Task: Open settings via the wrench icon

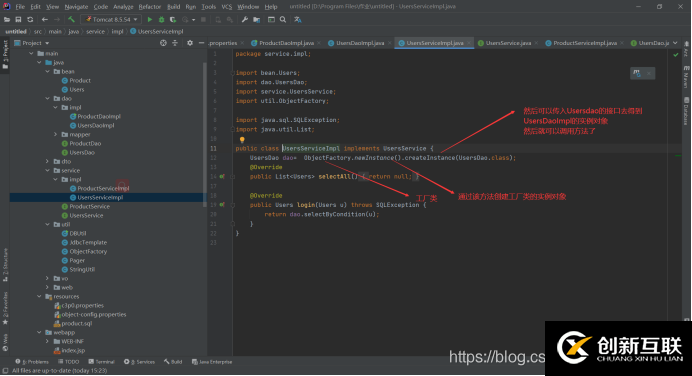Action: (x=245, y=19)
